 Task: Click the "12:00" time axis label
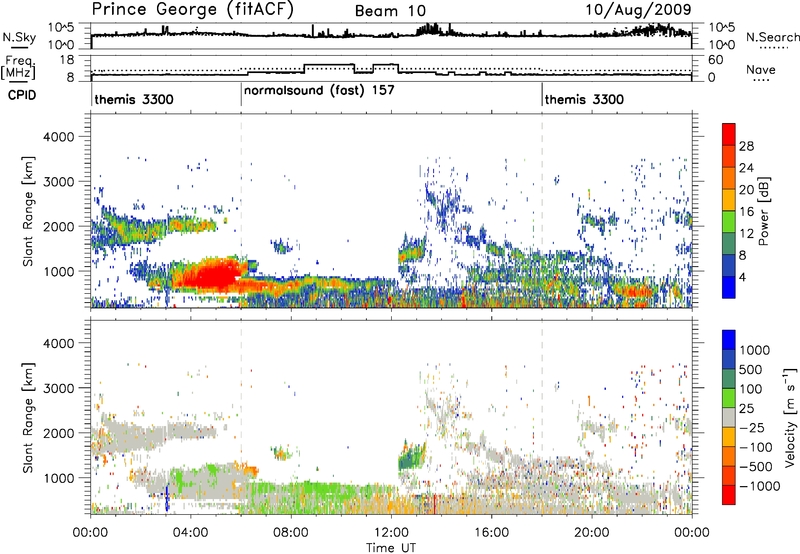coord(391,533)
